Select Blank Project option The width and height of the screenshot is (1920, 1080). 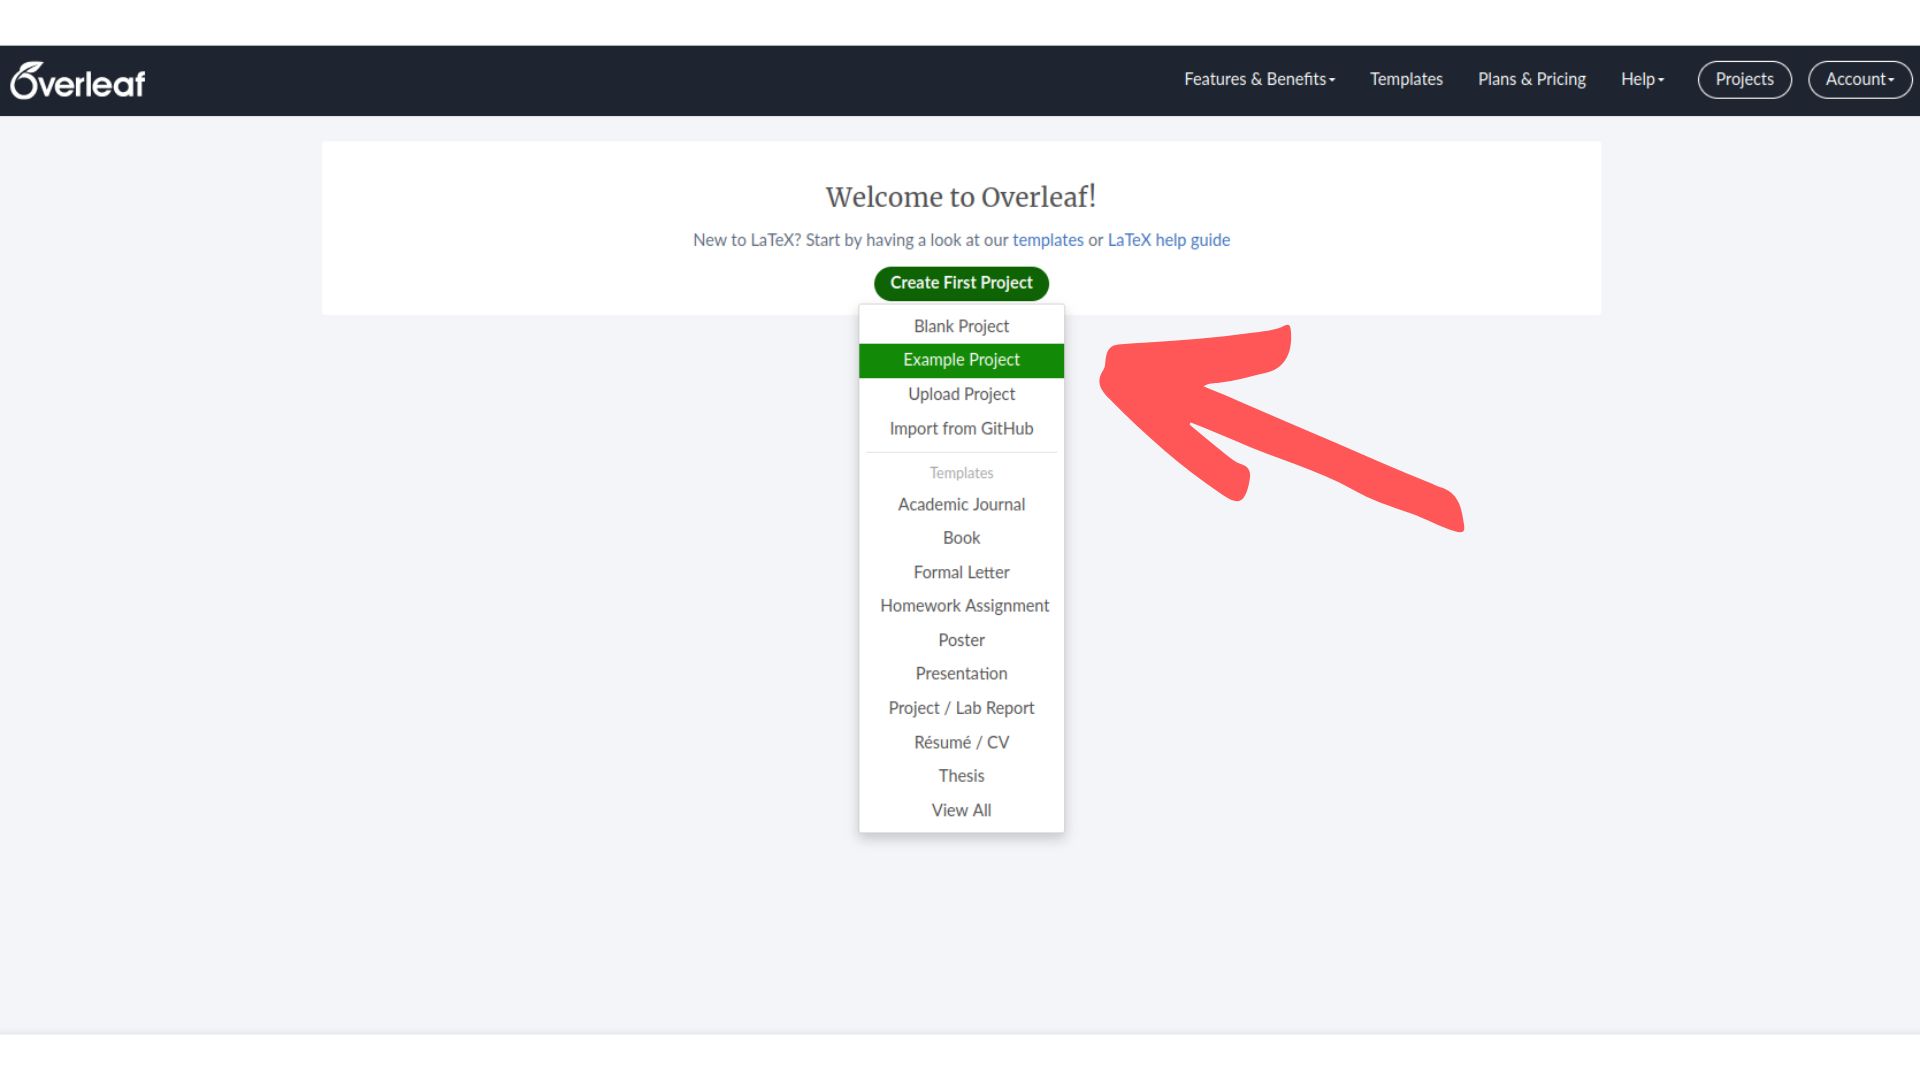coord(961,326)
